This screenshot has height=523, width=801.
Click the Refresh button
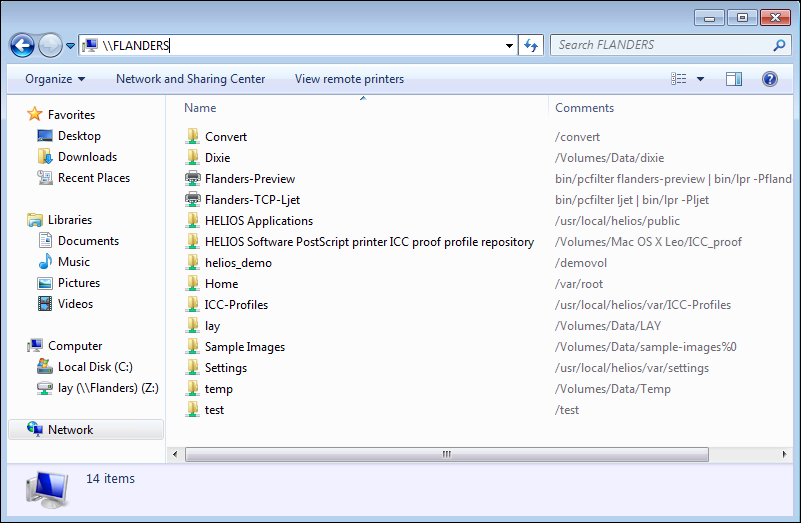coord(531,45)
